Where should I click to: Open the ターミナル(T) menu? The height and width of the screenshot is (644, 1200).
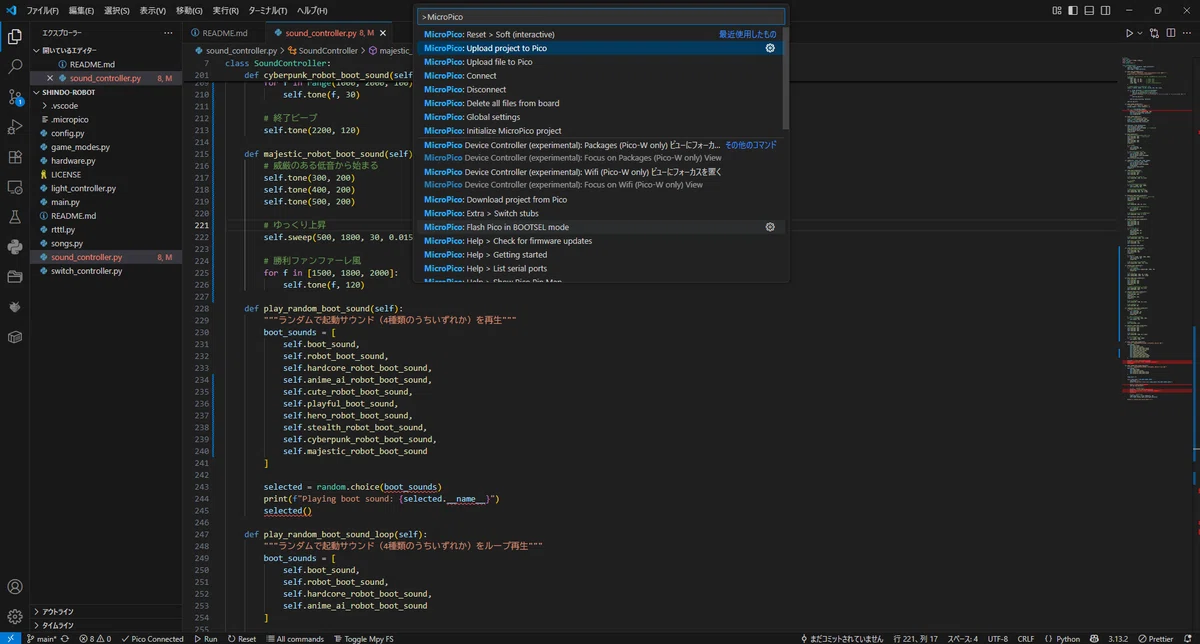coord(267,10)
